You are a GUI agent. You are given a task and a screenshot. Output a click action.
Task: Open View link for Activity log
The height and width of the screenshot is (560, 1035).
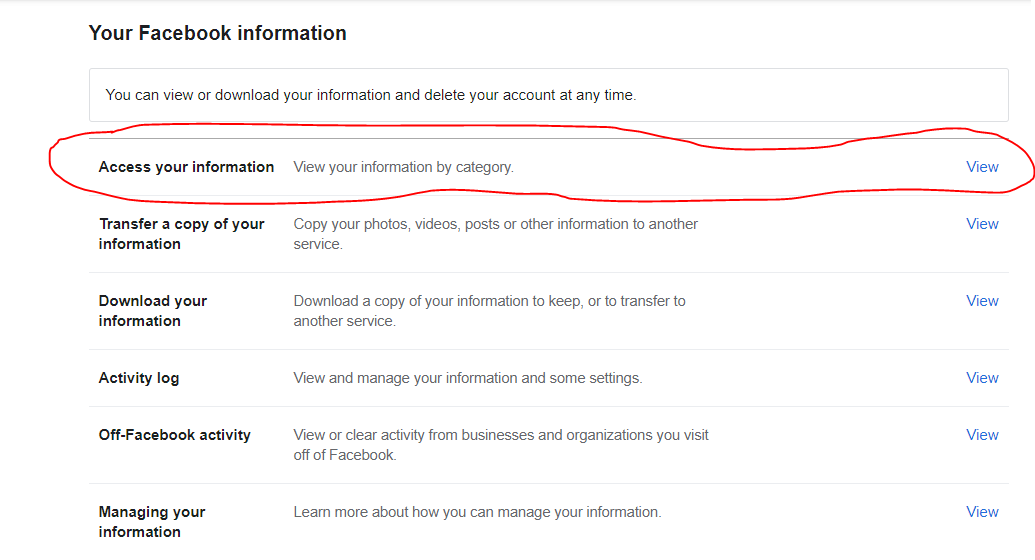tap(982, 378)
